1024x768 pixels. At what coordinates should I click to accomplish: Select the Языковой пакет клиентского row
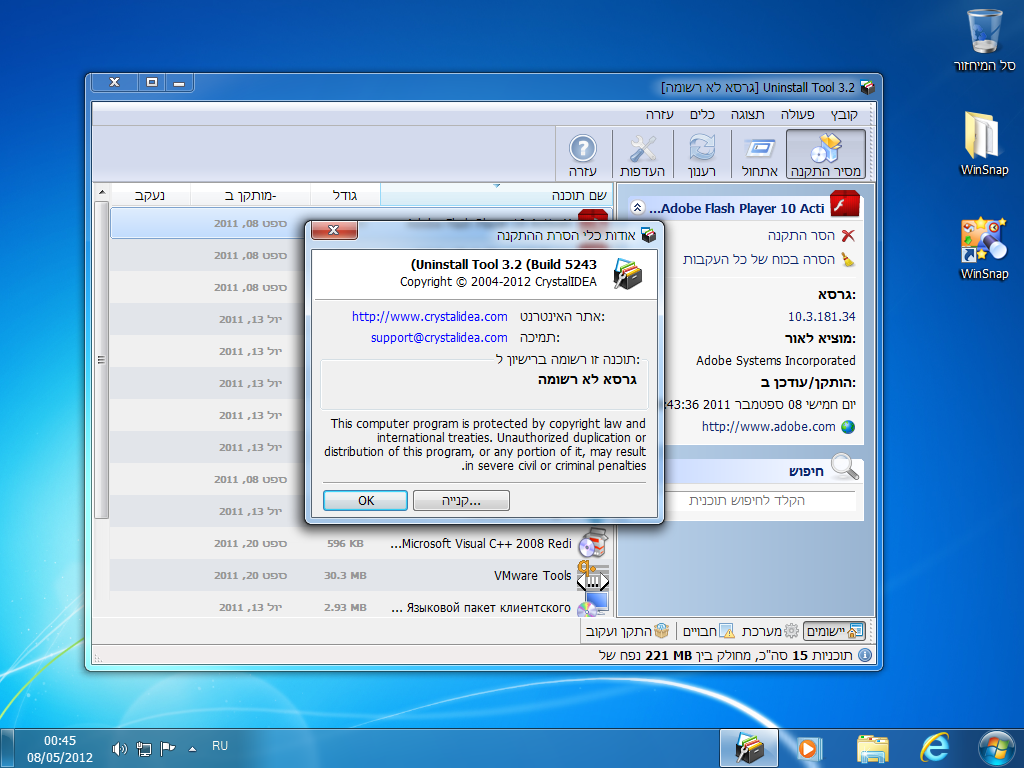(x=360, y=607)
